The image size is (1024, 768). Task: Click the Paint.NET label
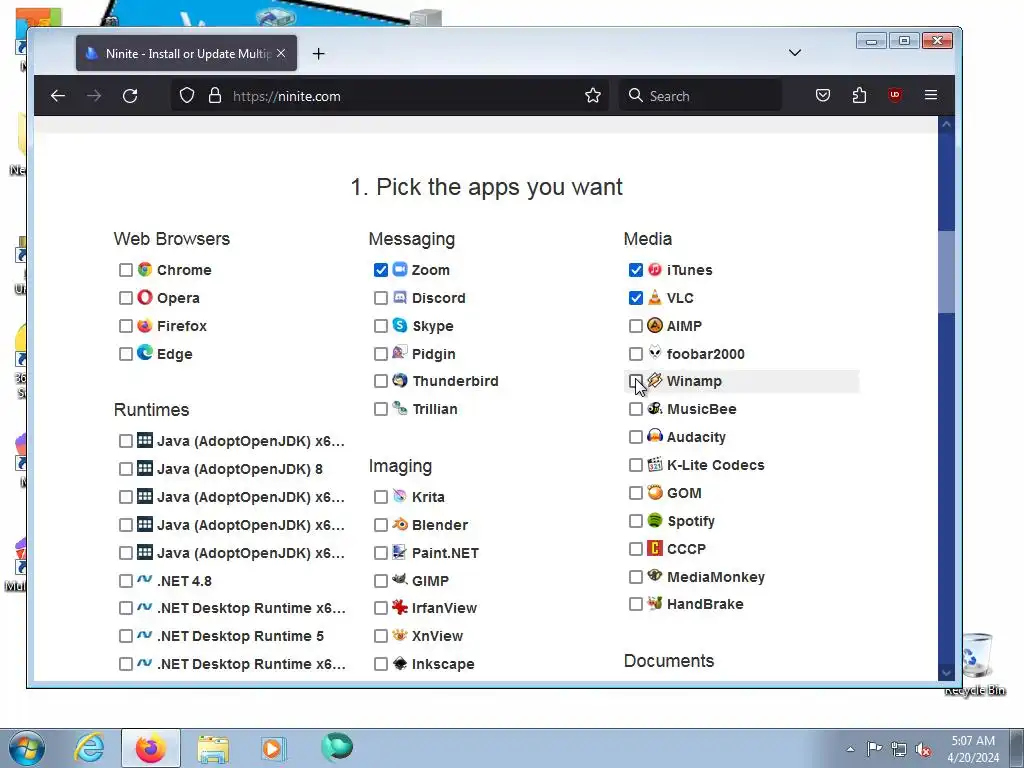click(445, 553)
